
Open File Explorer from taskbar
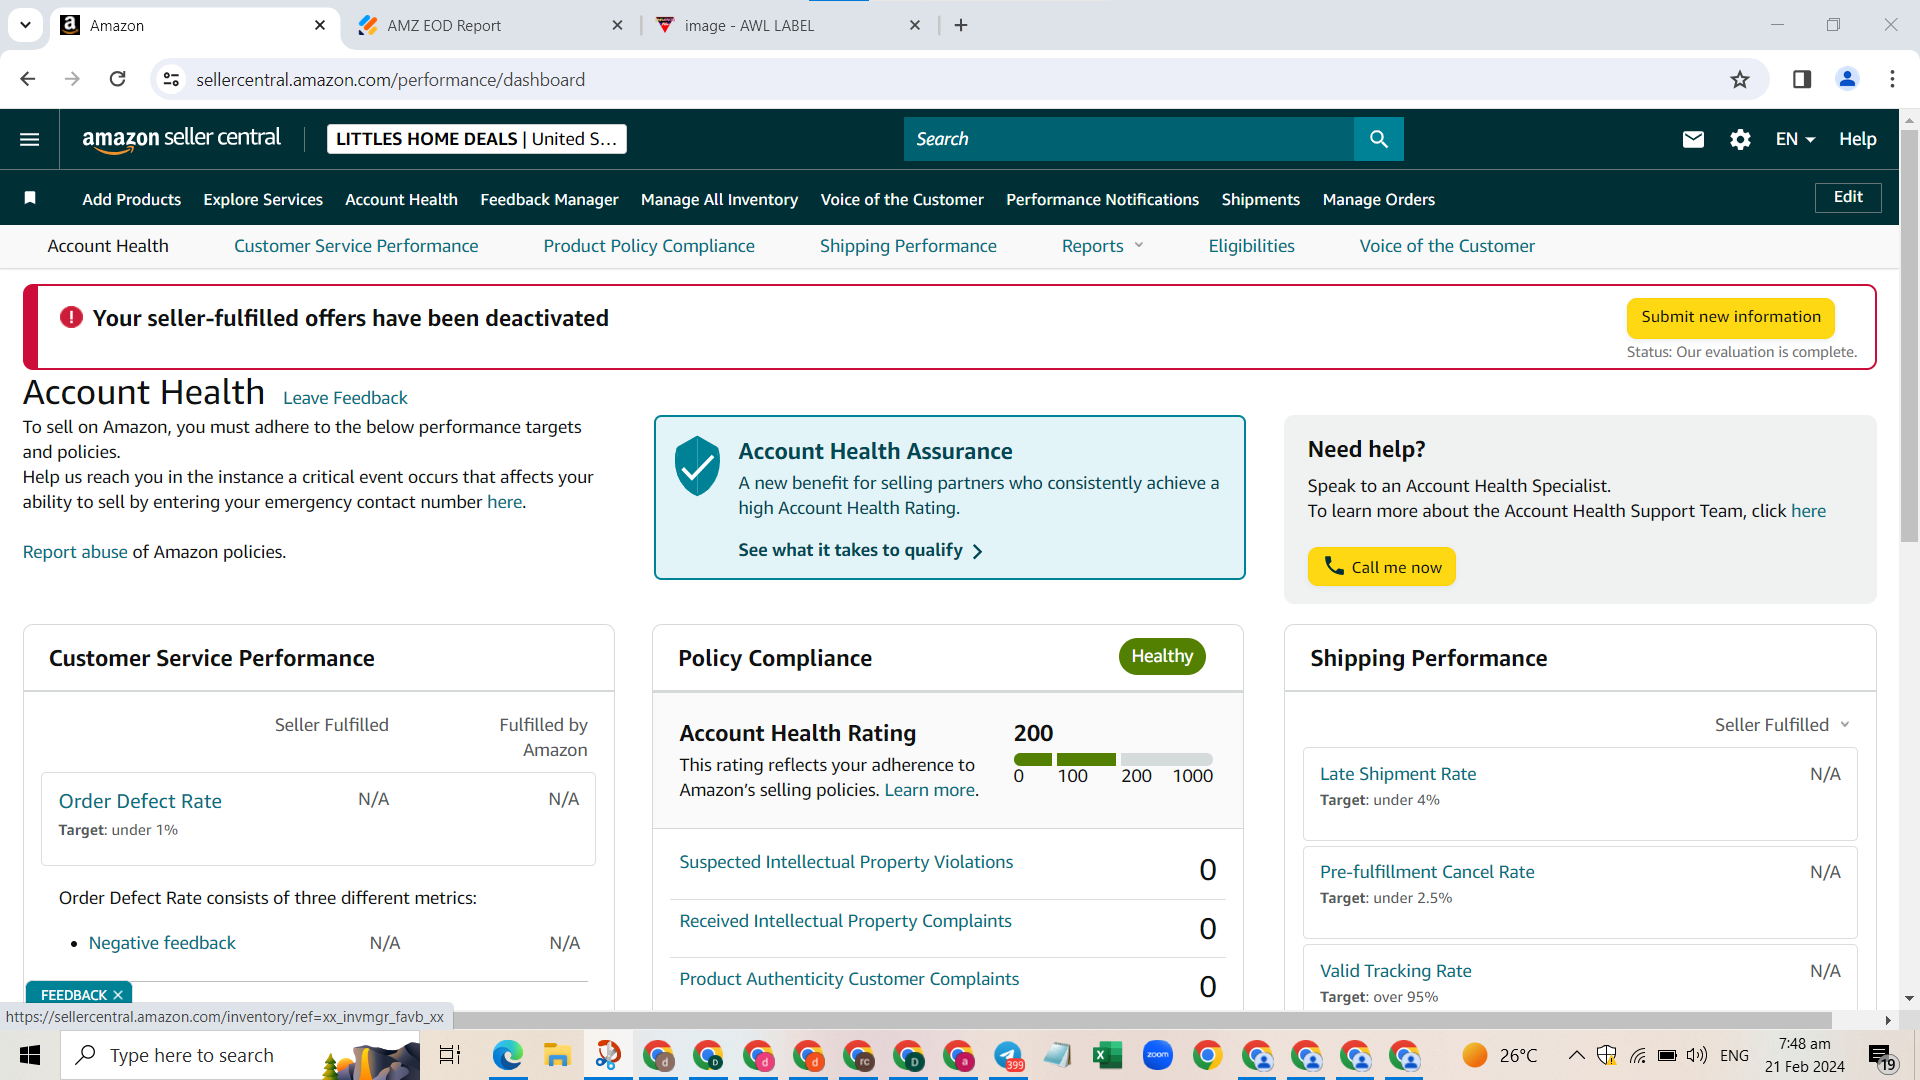[x=557, y=1055]
